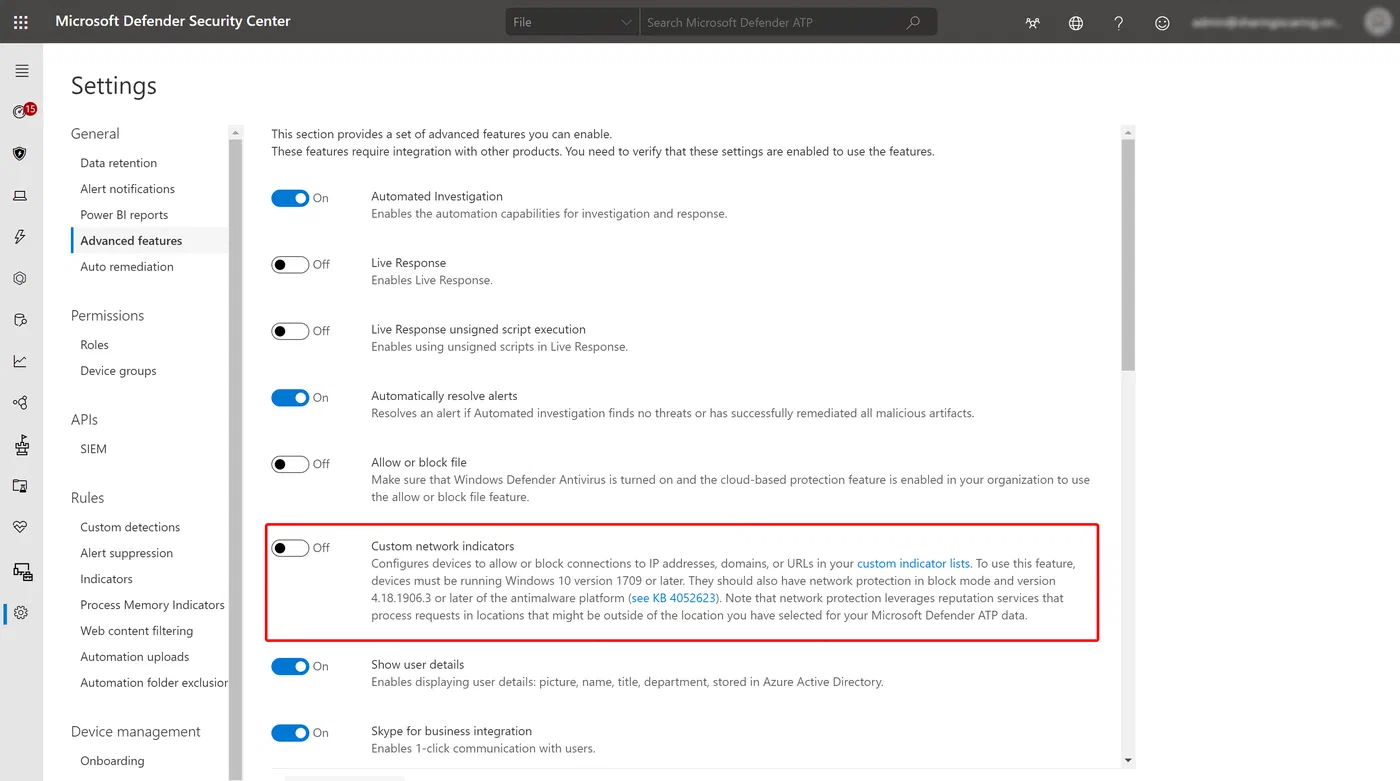The image size is (1400, 781).
Task: Go to Alert notifications settings
Action: coord(128,189)
